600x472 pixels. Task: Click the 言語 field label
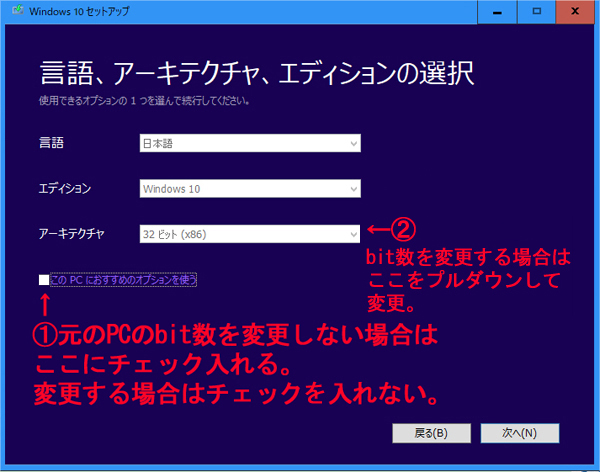[x=51, y=143]
